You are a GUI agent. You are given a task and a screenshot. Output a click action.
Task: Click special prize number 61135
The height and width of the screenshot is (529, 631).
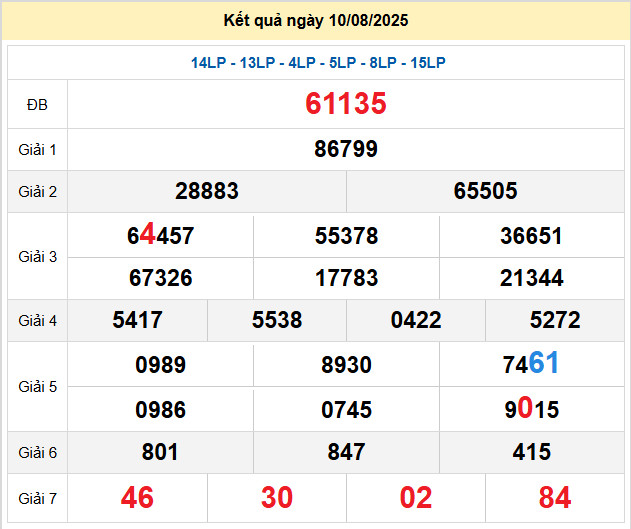tap(346, 104)
